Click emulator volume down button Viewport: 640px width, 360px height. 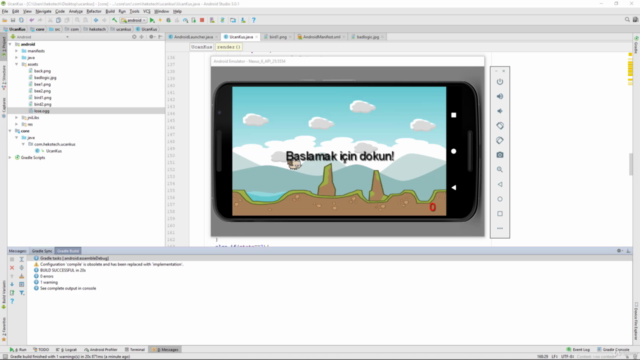[x=500, y=111]
